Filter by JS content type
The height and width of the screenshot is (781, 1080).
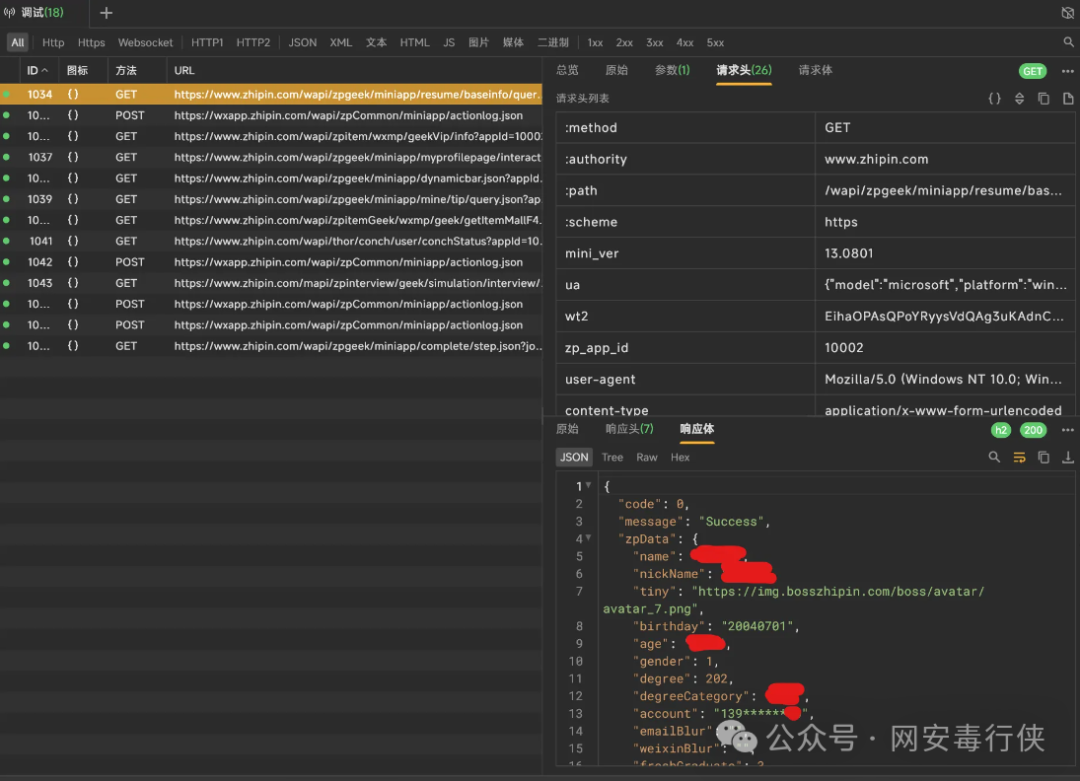pos(449,43)
